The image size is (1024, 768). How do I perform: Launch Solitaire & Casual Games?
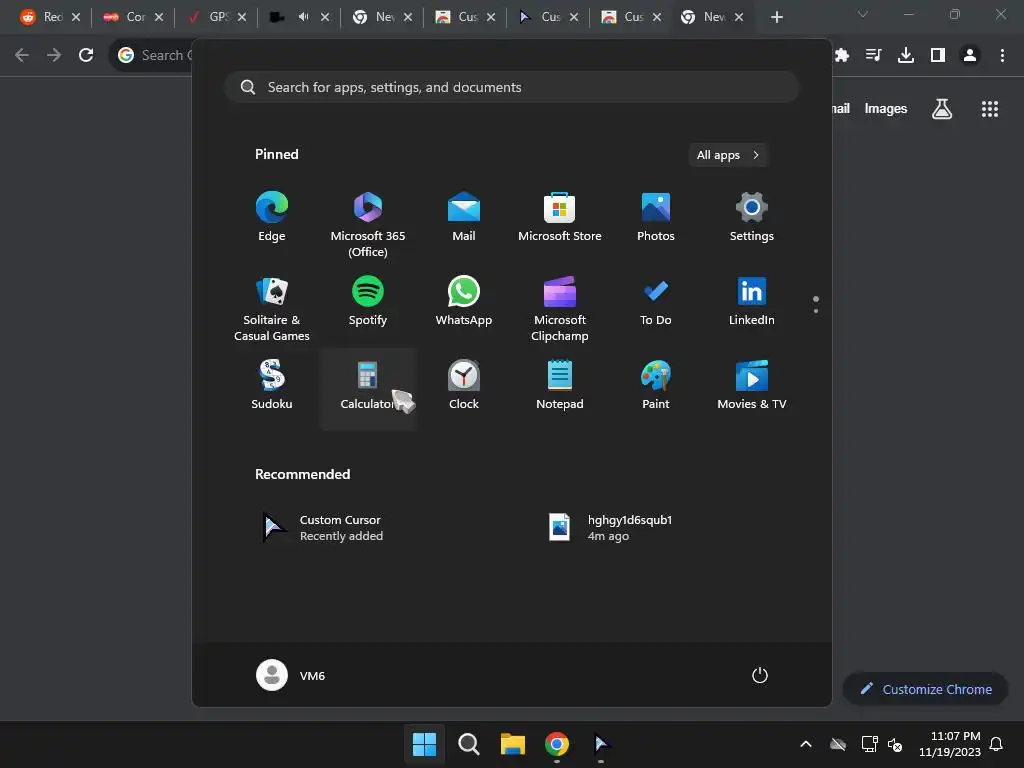272,308
